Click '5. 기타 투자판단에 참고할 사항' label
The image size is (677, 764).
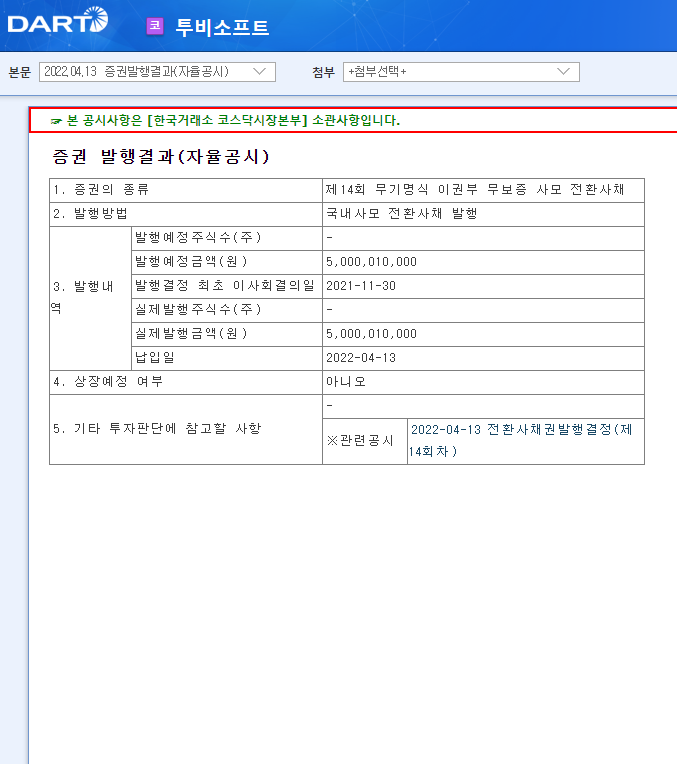coord(157,428)
